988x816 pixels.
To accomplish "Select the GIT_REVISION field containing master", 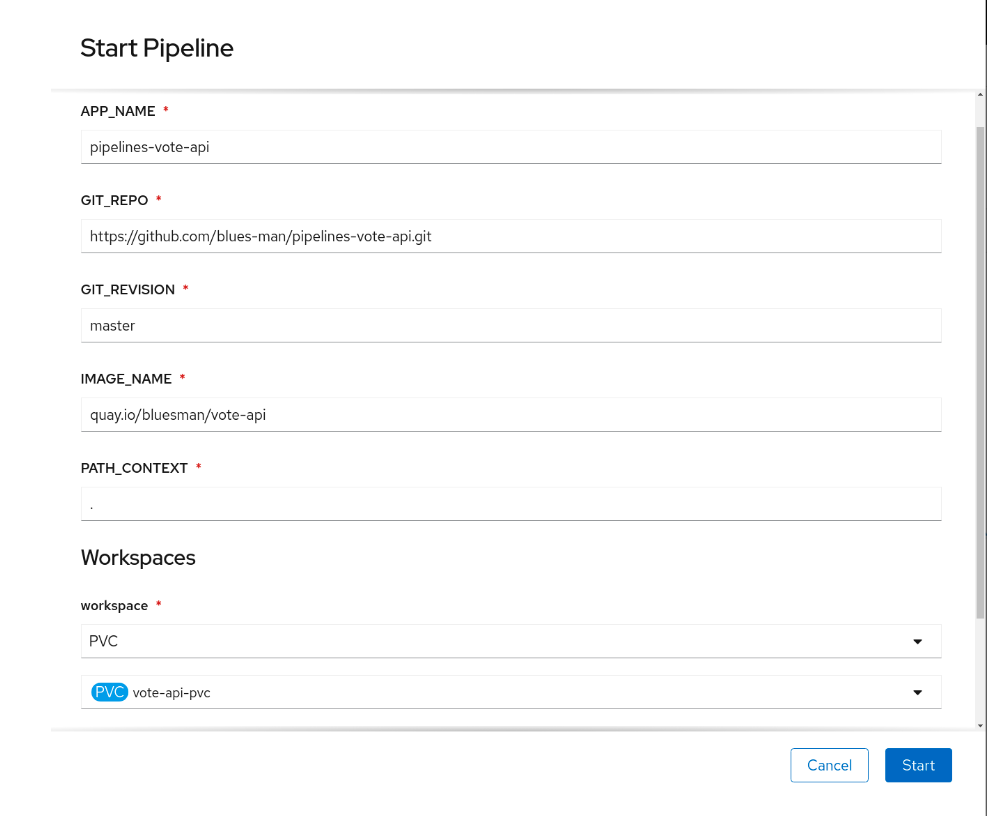I will [510, 325].
